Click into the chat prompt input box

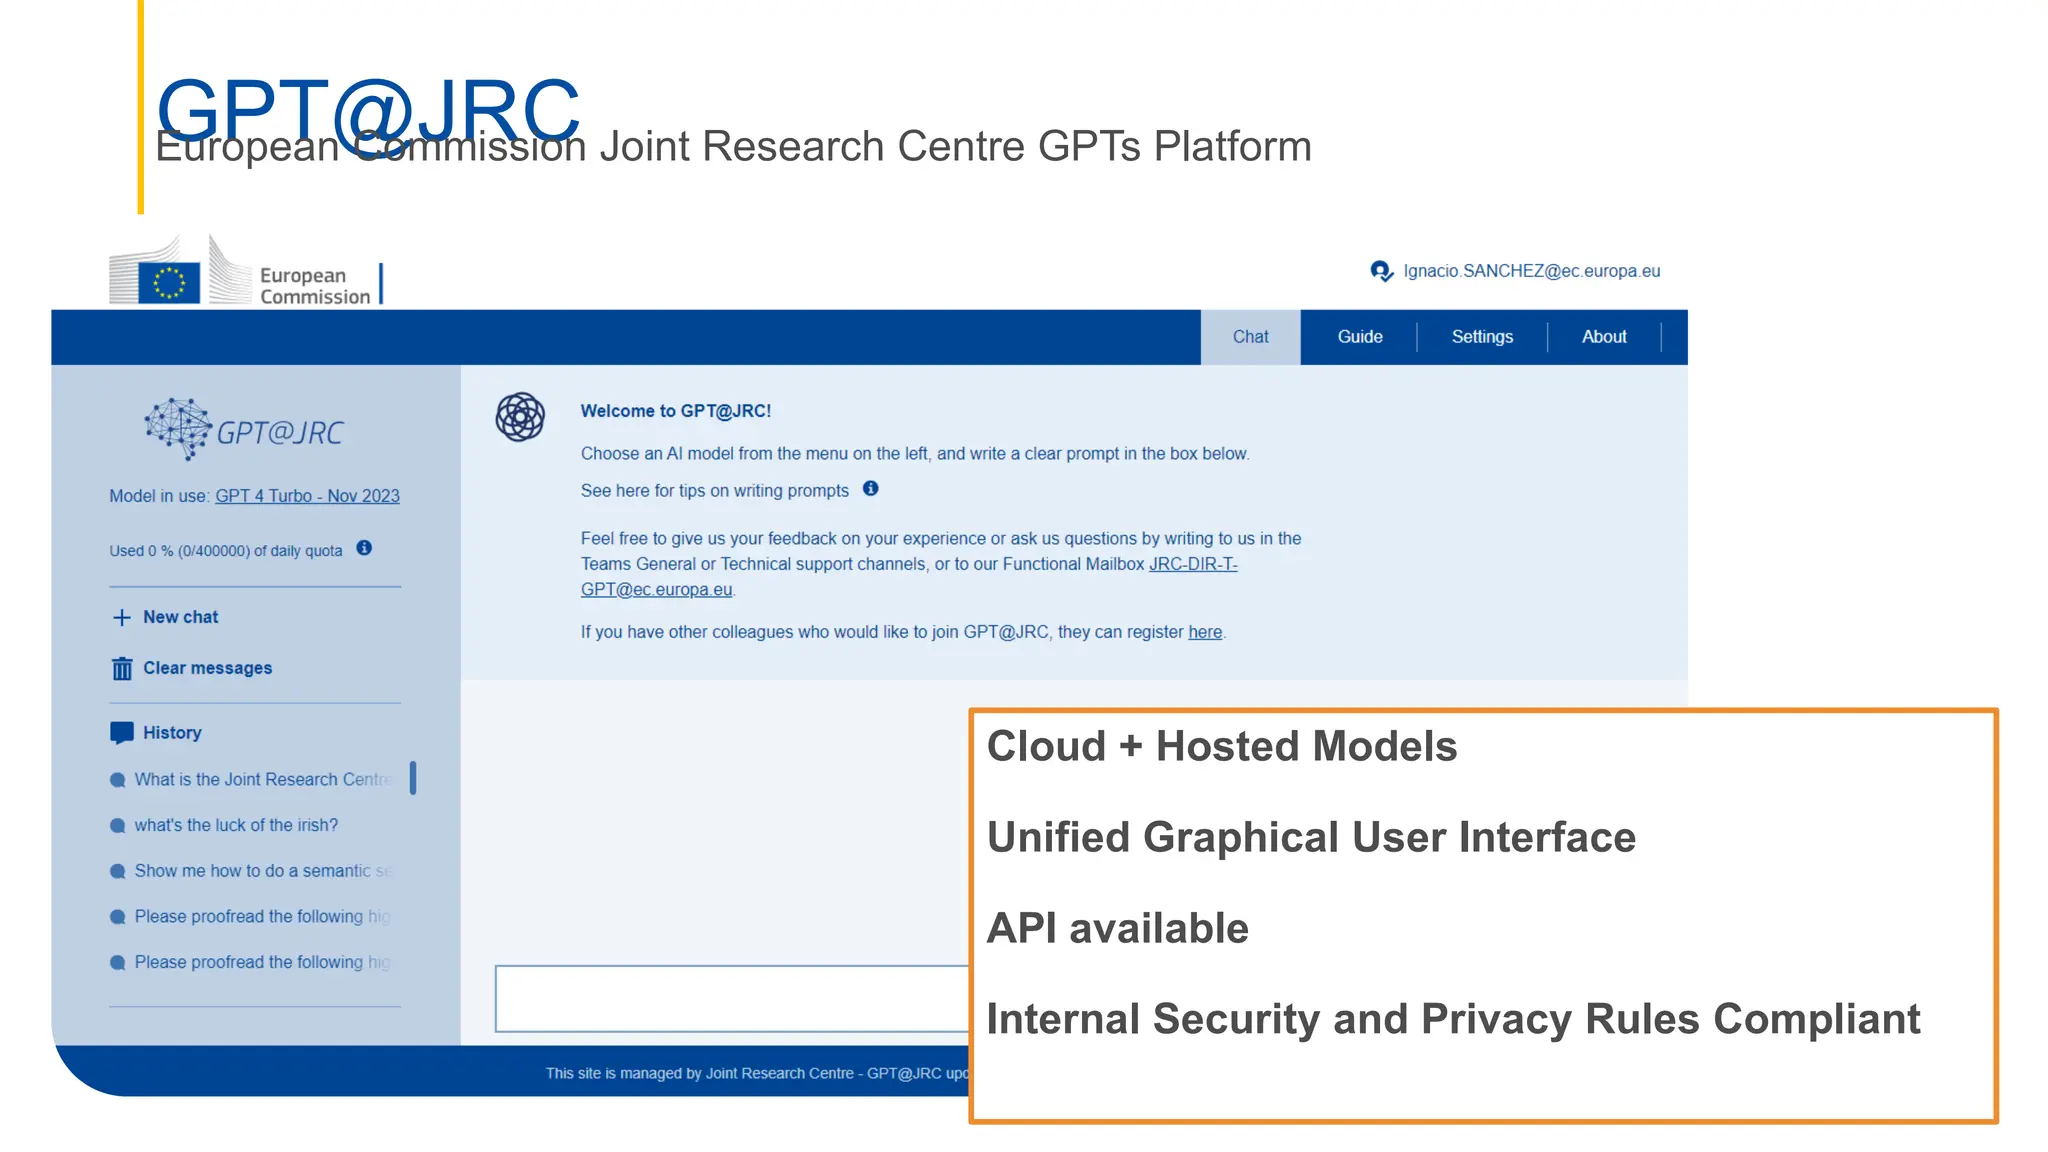[733, 998]
